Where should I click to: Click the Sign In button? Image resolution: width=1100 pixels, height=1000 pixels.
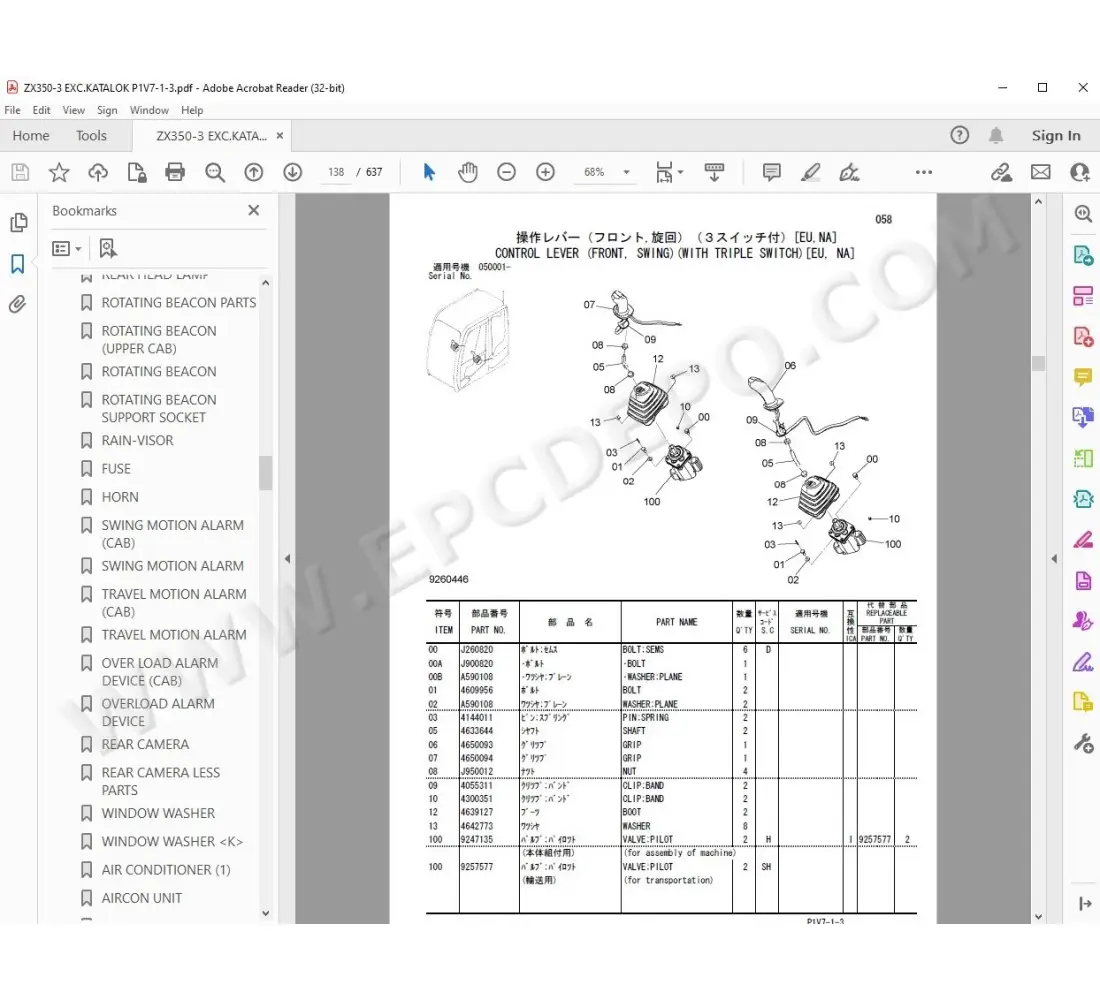point(1056,135)
